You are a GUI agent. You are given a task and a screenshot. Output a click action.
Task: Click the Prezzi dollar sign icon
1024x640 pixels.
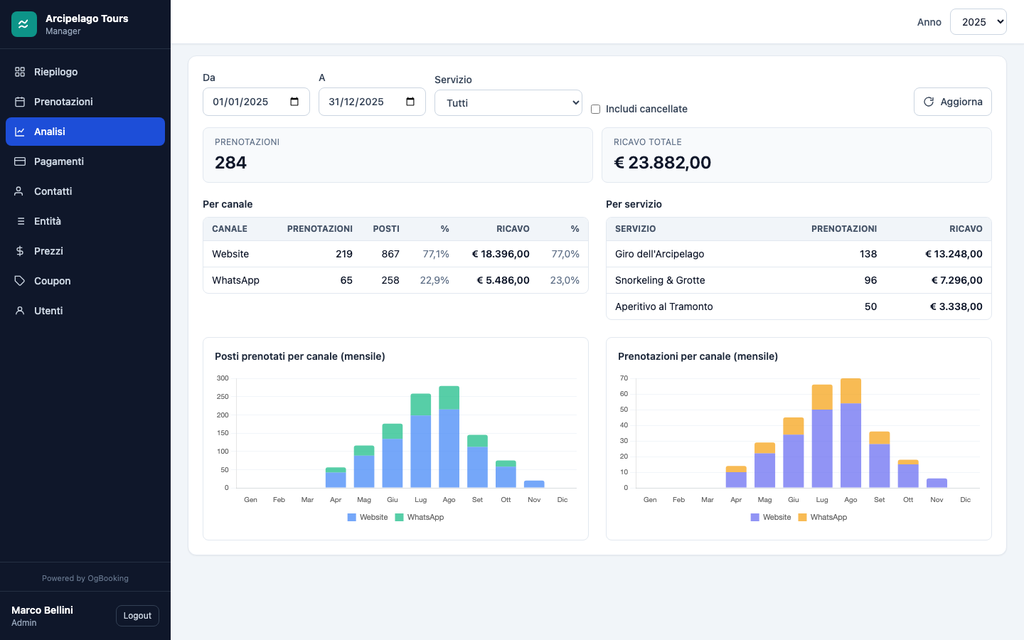coord(20,251)
